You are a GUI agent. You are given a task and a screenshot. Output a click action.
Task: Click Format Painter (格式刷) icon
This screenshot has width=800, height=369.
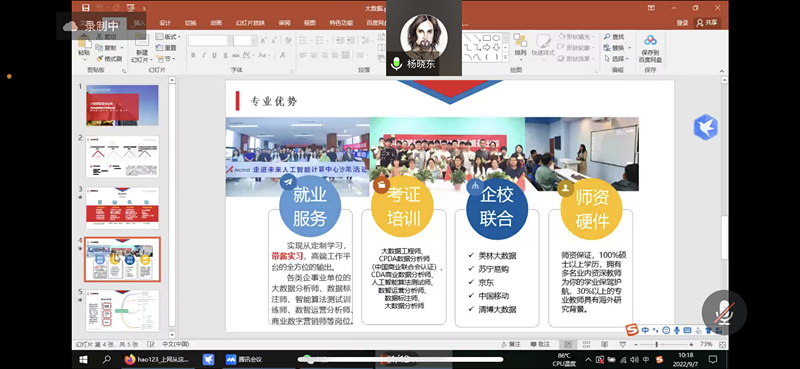109,59
